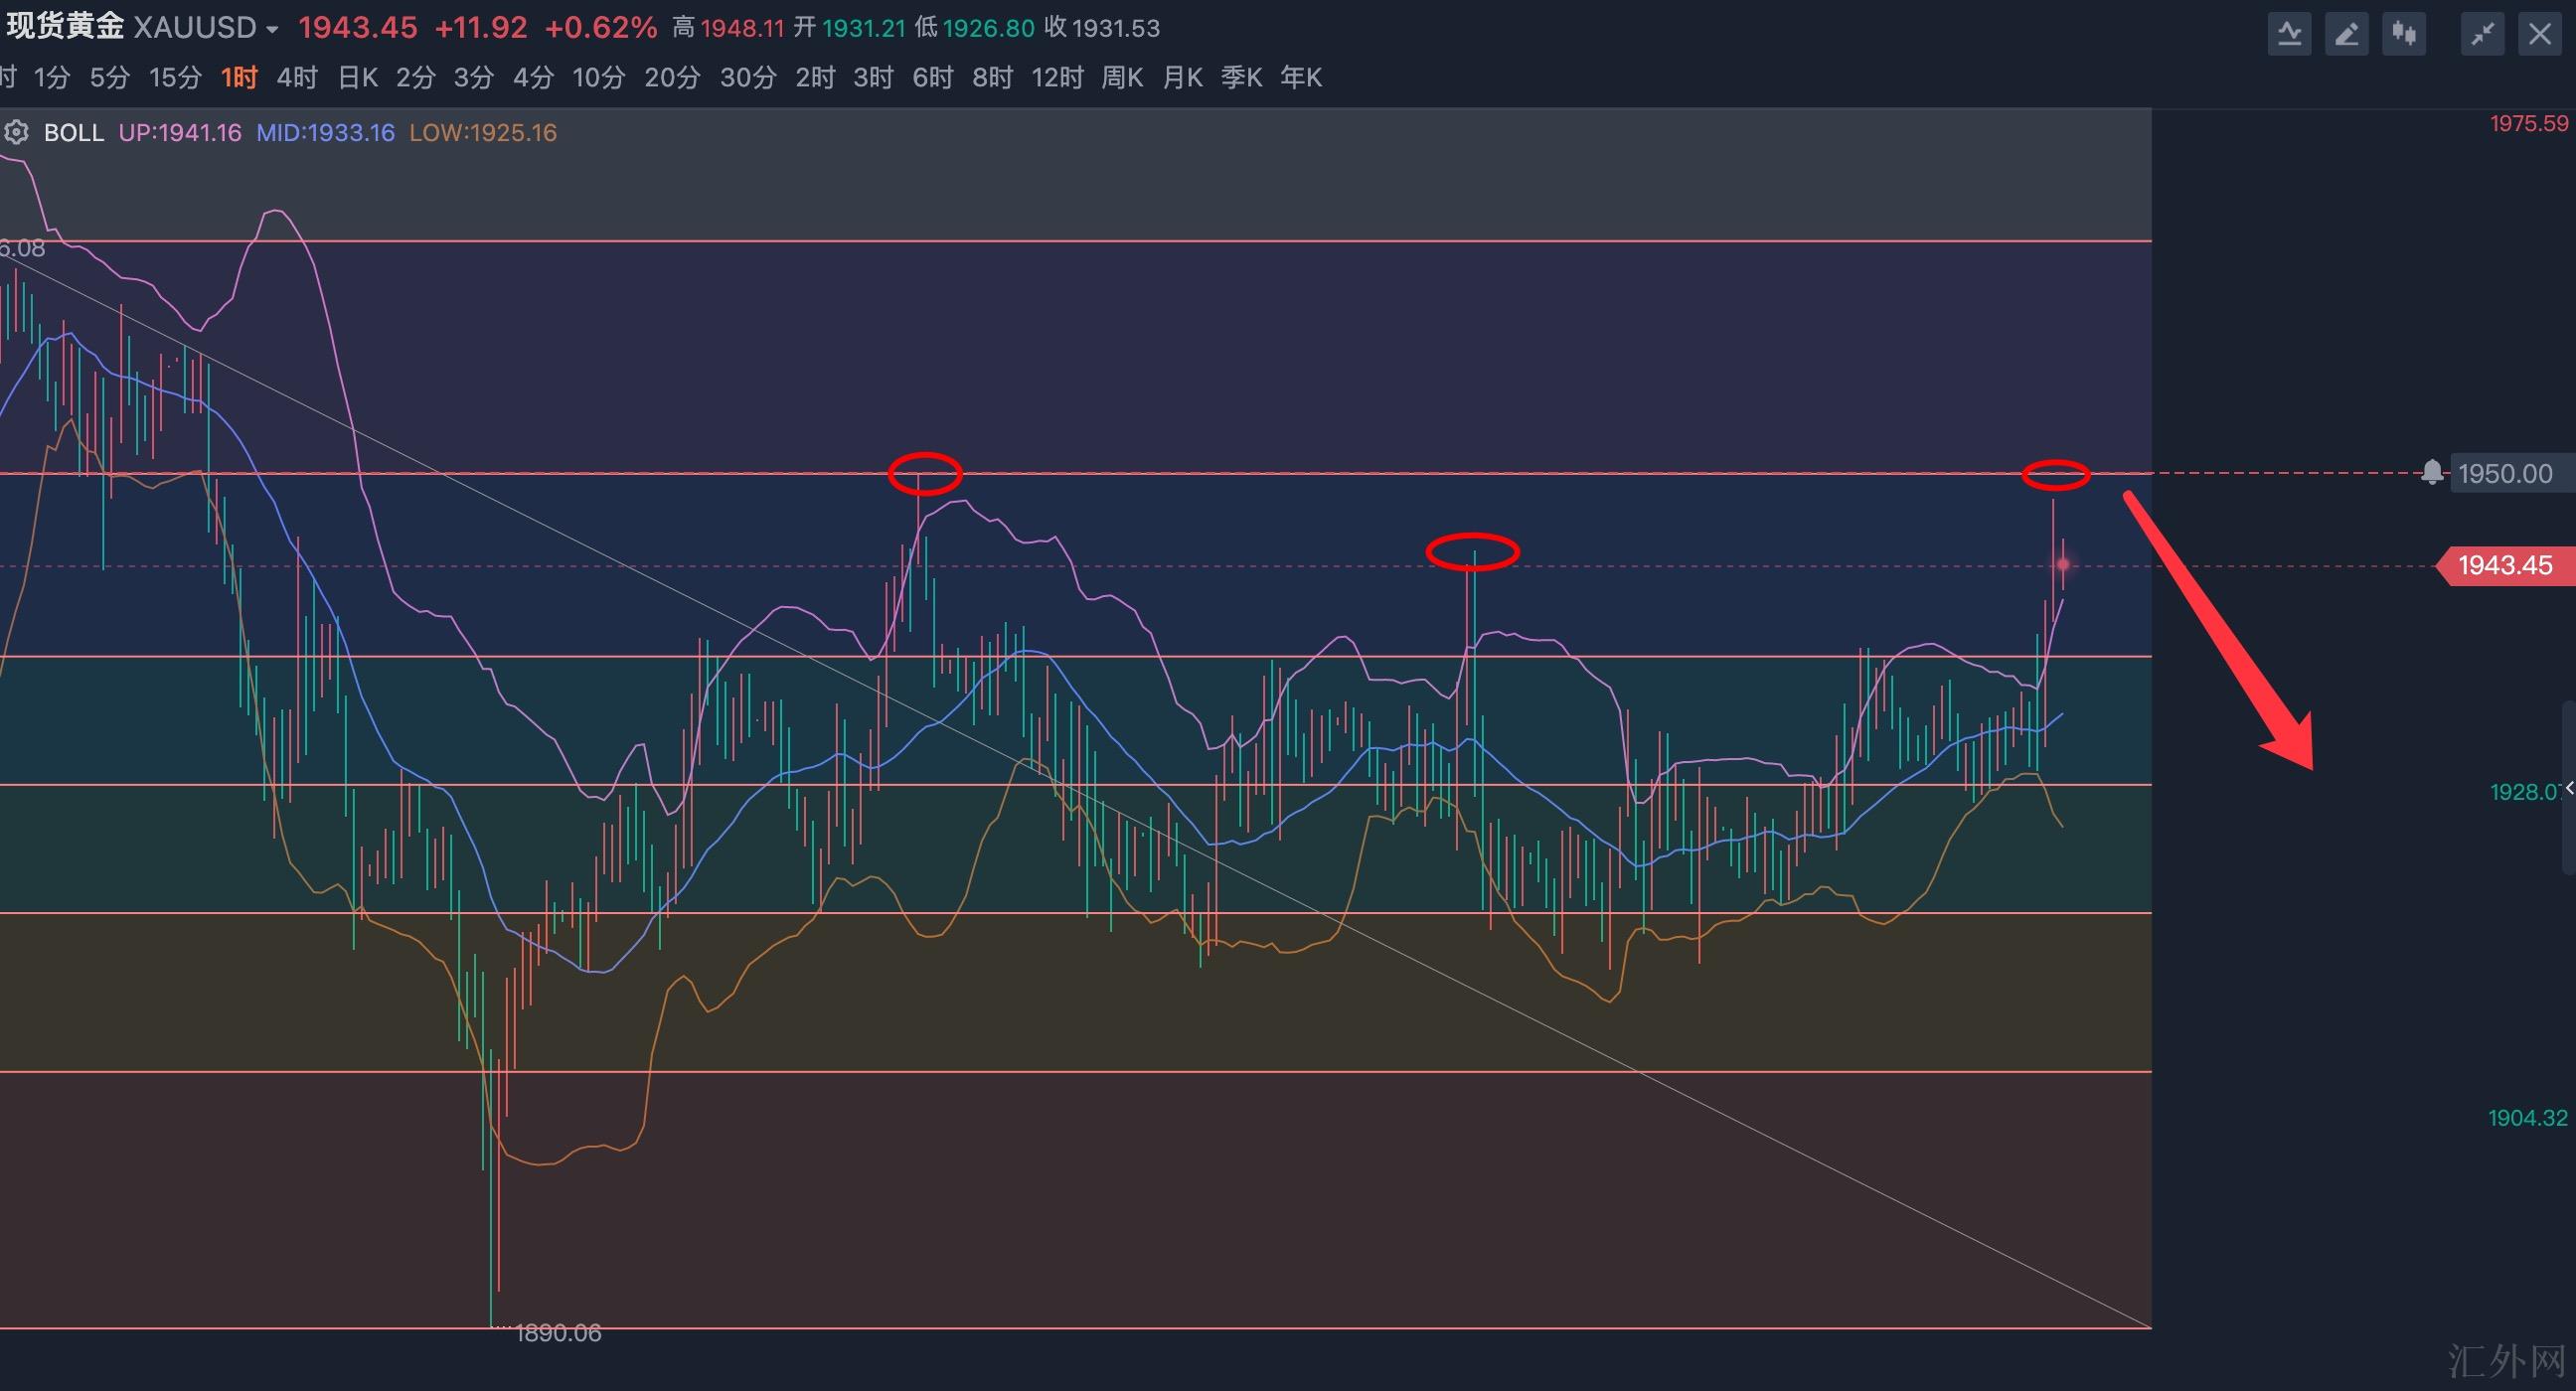This screenshot has height=1391, width=2576.
Task: Switch to the 日K timeframe
Action: pos(357,77)
